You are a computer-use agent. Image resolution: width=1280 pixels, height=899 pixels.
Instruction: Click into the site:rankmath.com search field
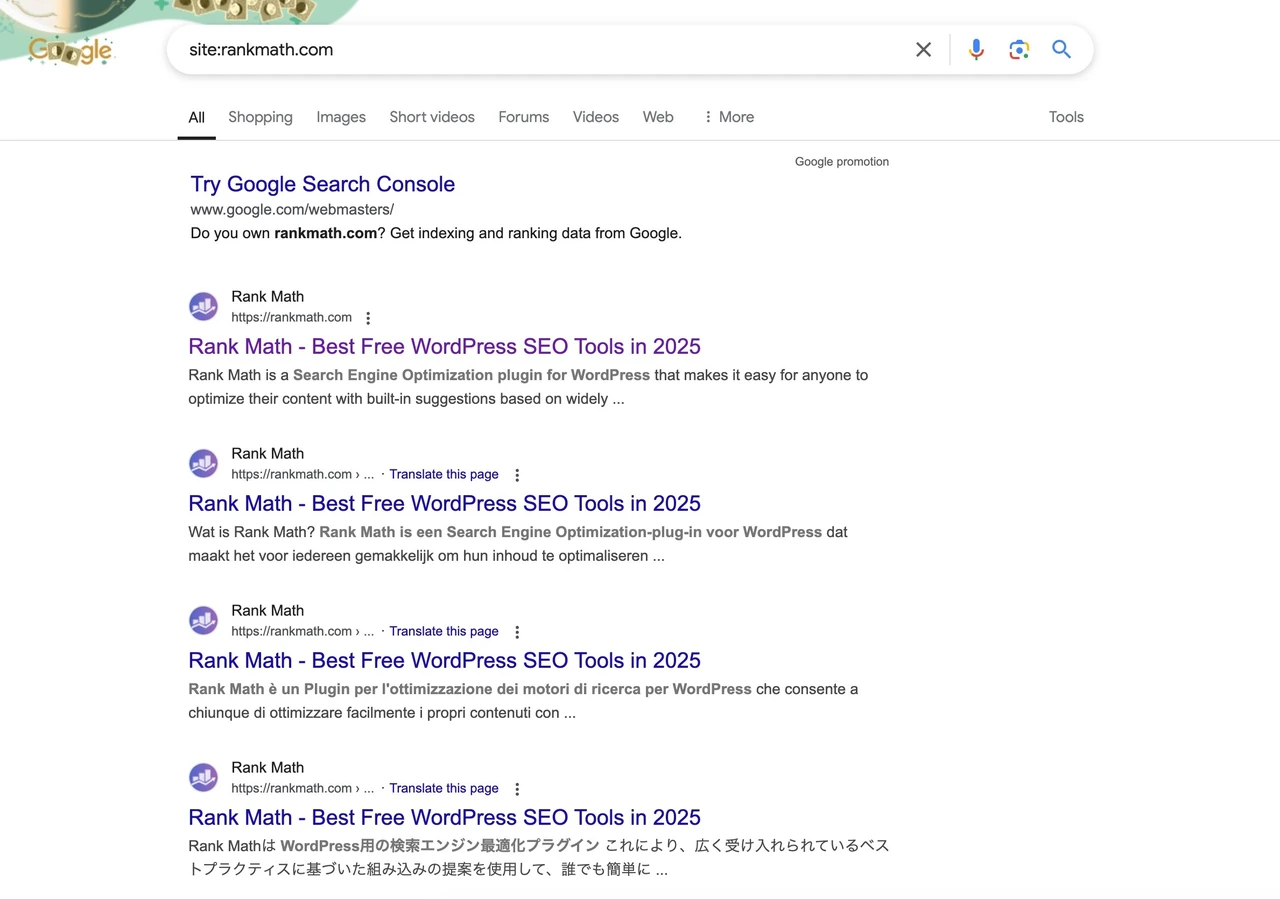pyautogui.click(x=540, y=50)
